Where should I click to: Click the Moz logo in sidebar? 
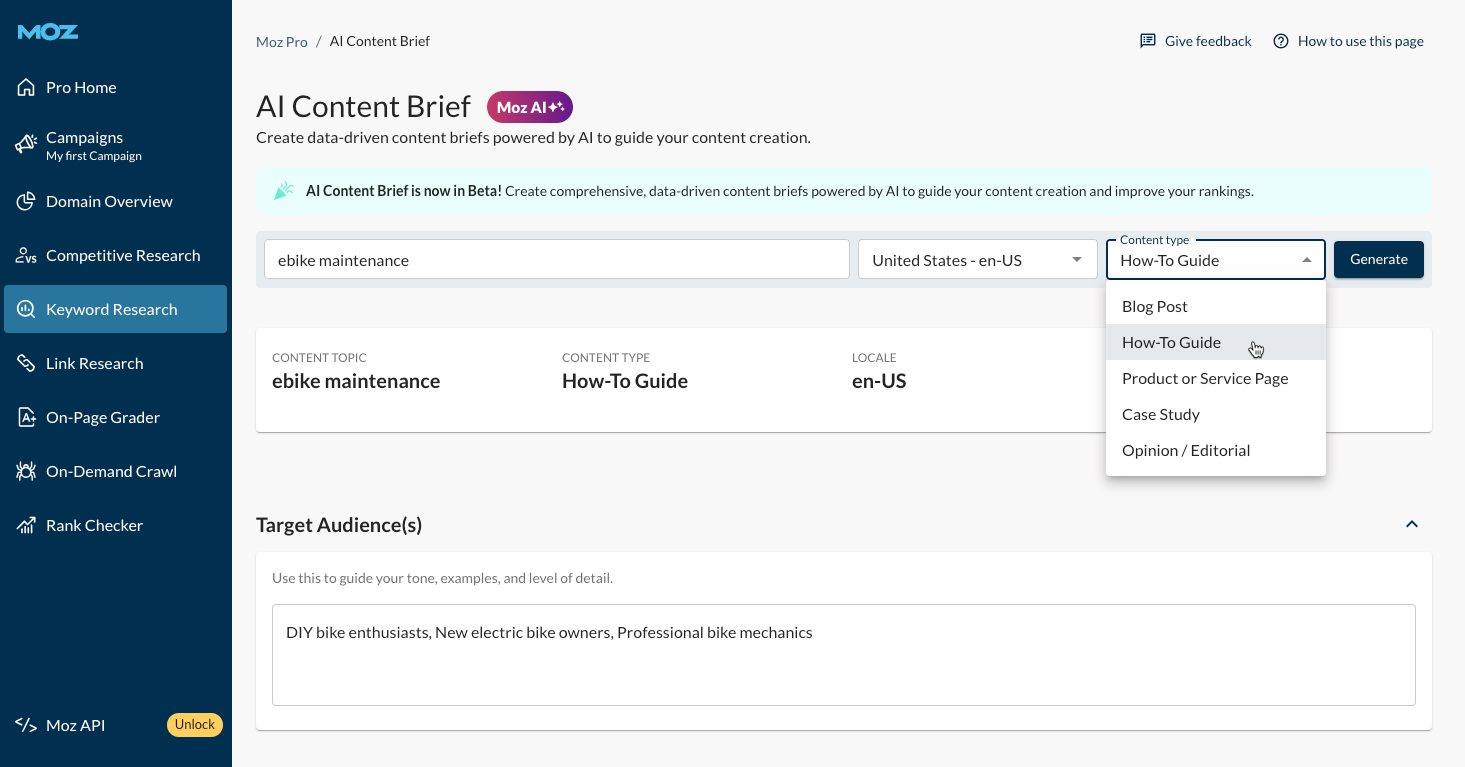(47, 32)
